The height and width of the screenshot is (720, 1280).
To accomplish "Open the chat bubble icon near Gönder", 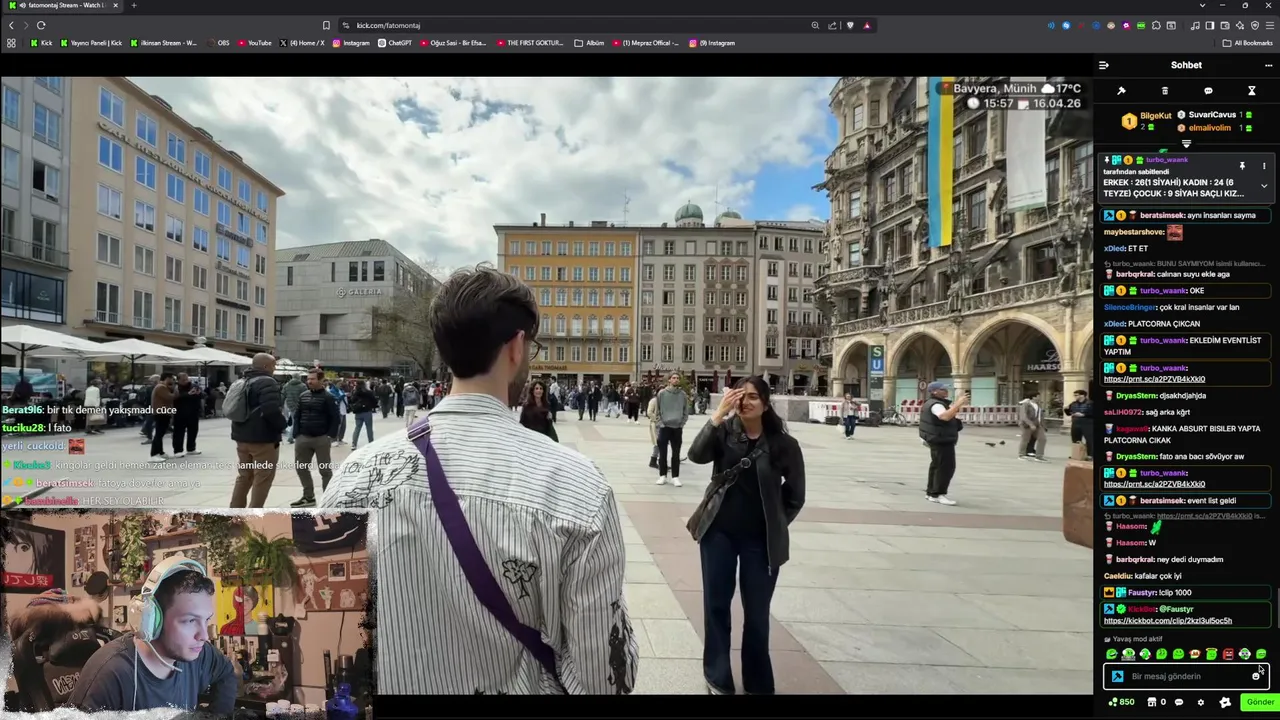I will (1179, 702).
